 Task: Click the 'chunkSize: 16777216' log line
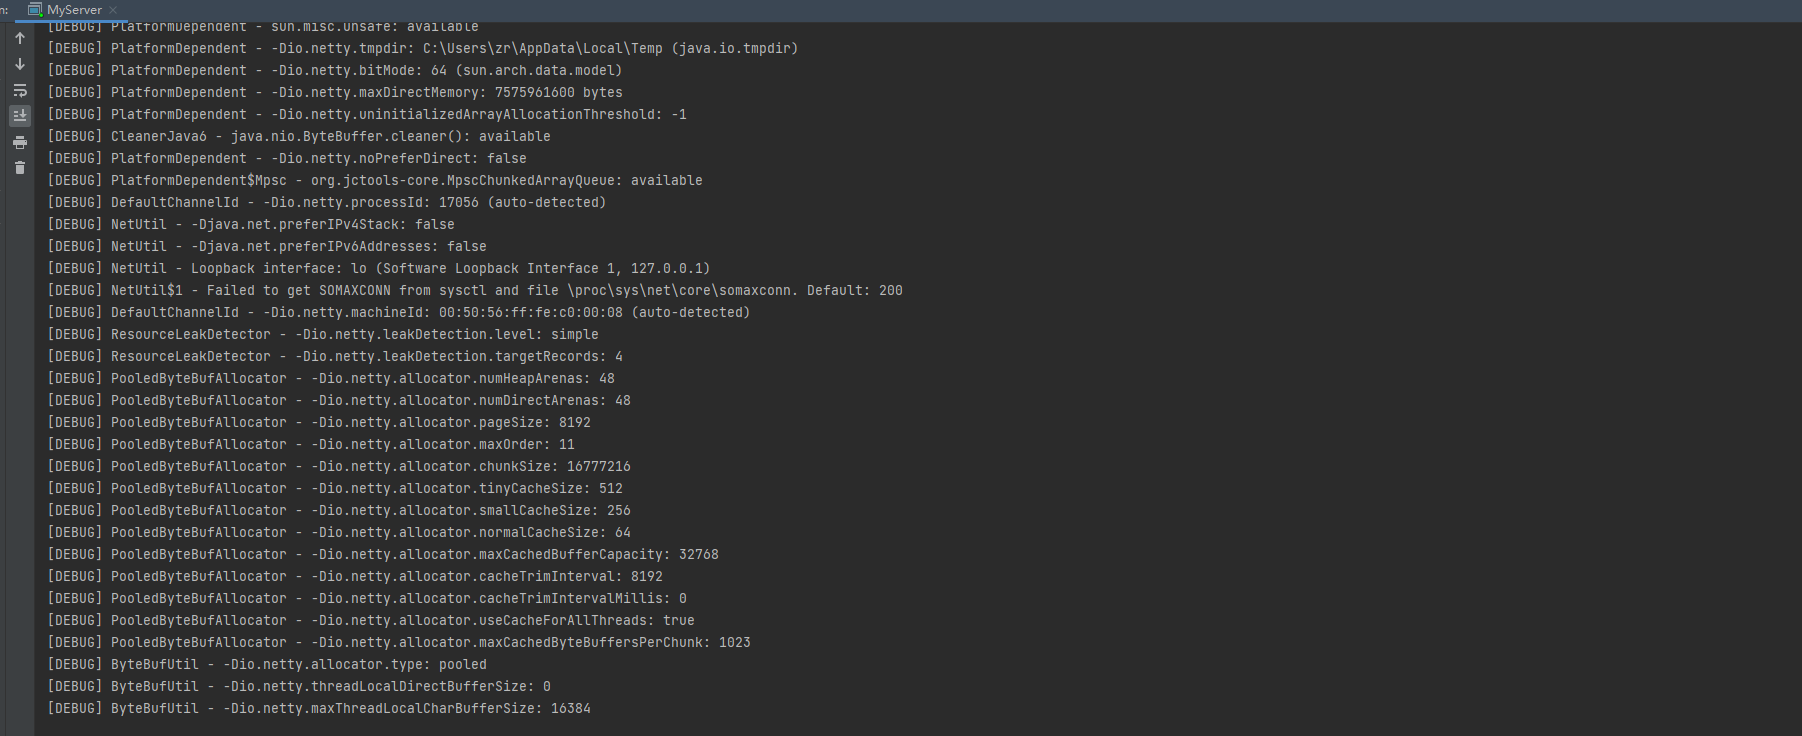[339, 466]
